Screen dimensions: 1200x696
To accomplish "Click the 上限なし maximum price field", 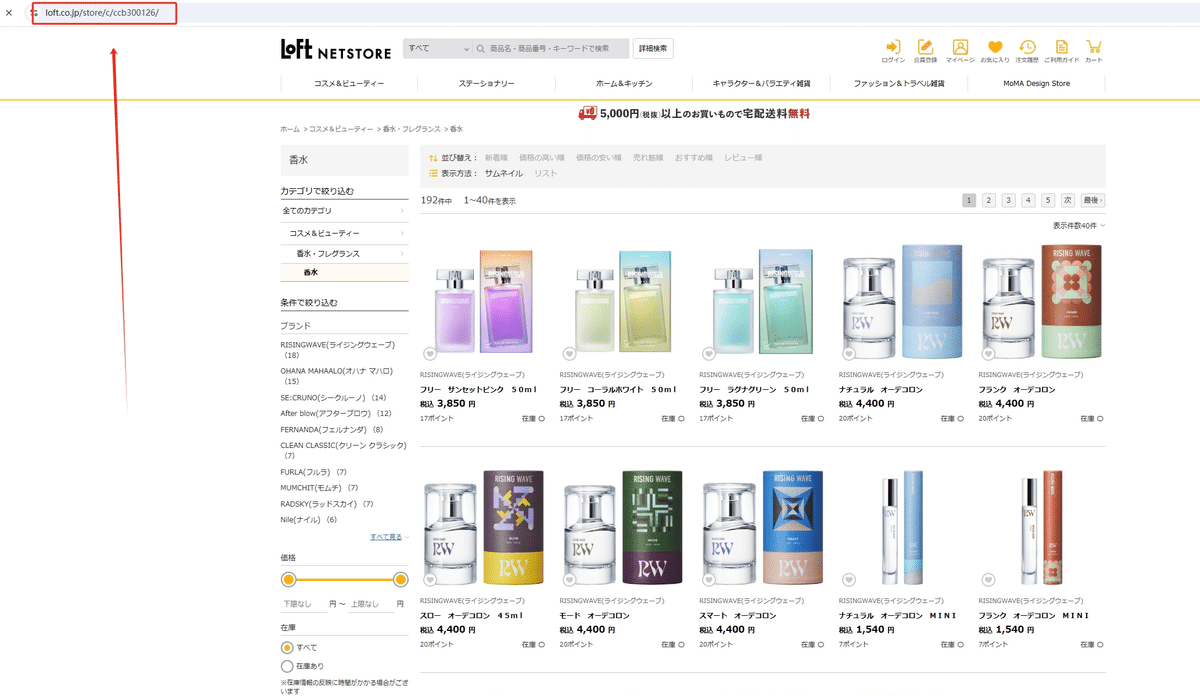I will tap(370, 604).
